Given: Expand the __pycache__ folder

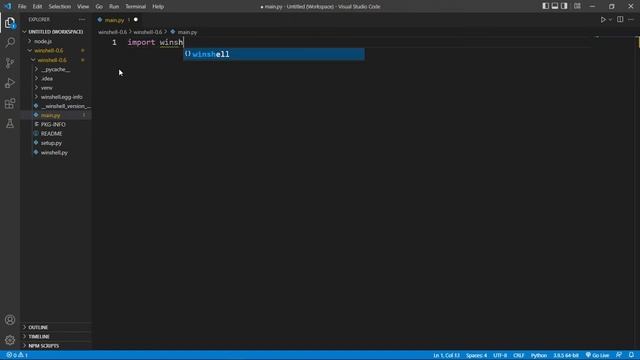Looking at the screenshot, I should 56,69.
